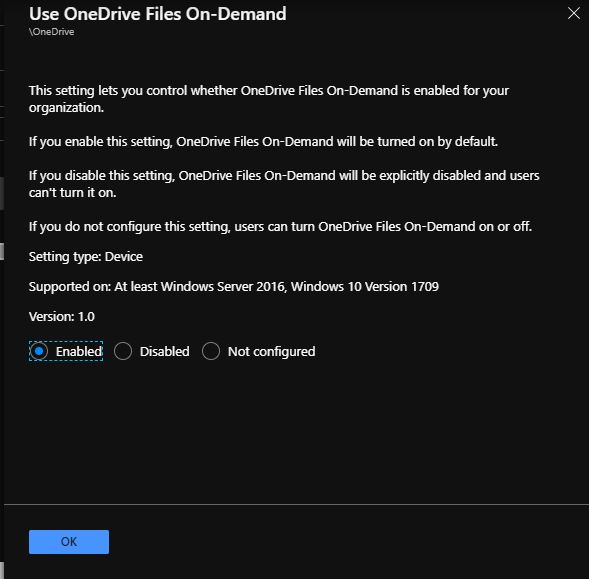Viewport: 589px width, 579px height.
Task: Confirm the setting with OK button
Action: click(69, 542)
